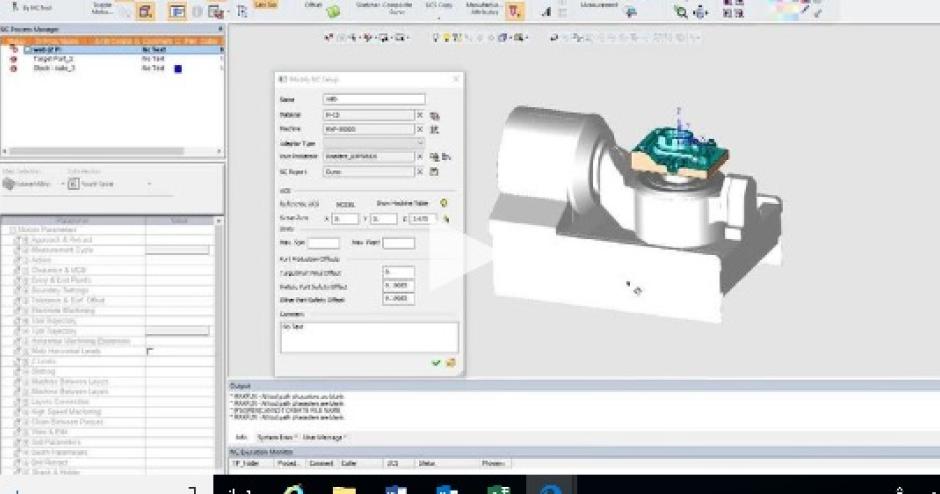The image size is (940, 494).
Task: Open the Adapter Type dropdown
Action: pos(417,144)
